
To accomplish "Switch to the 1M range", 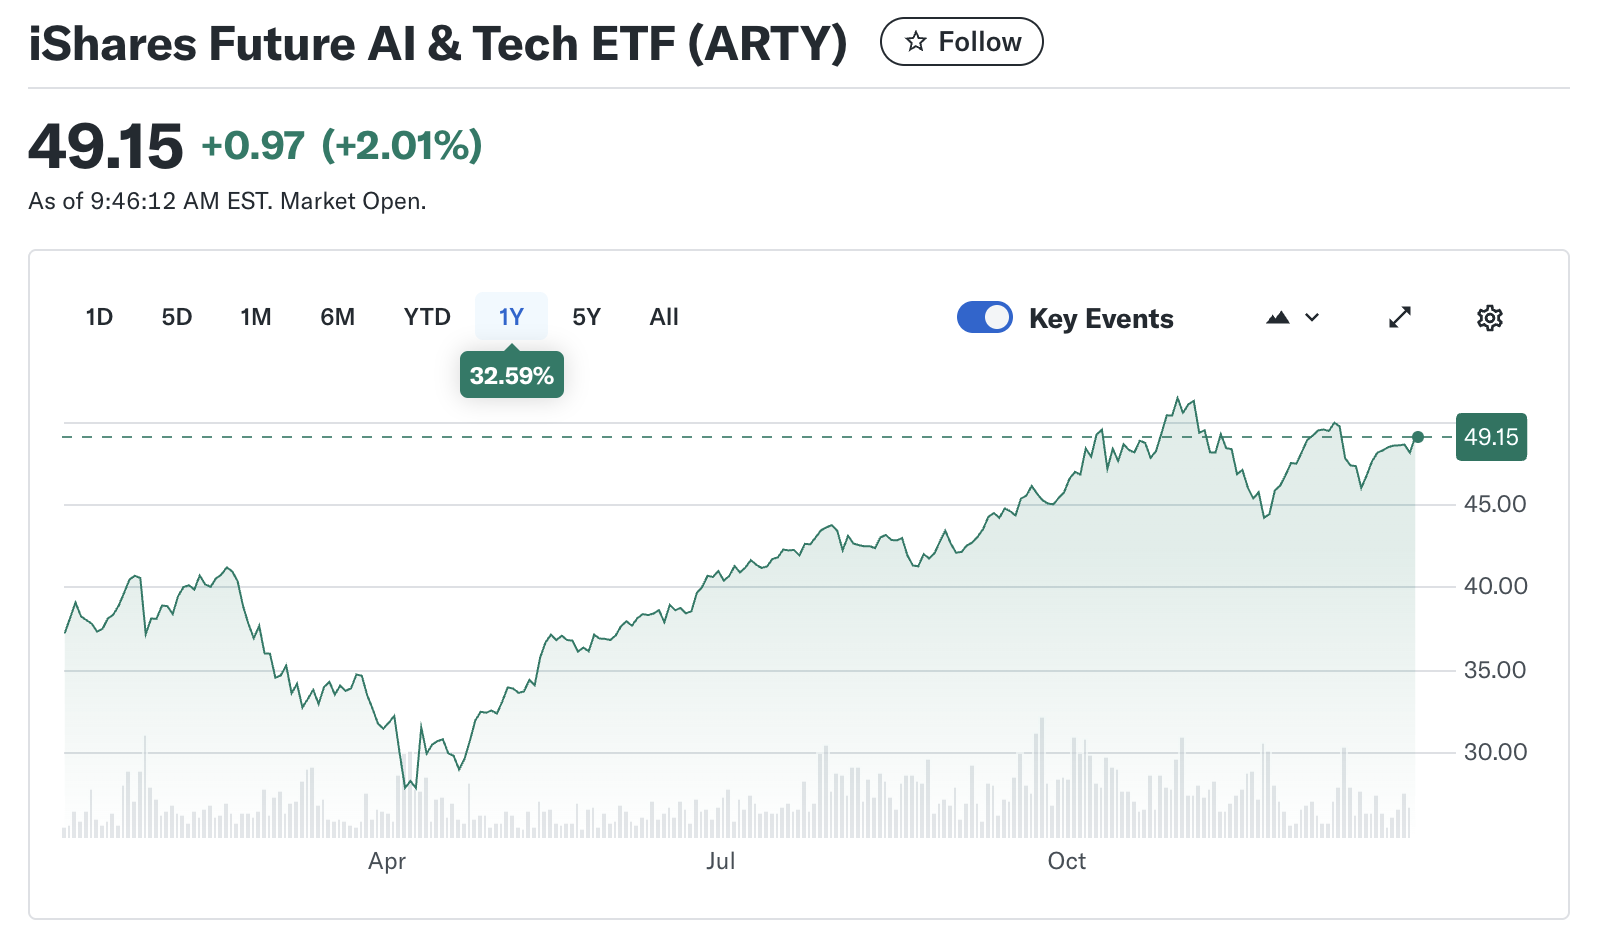I will pyautogui.click(x=256, y=317).
